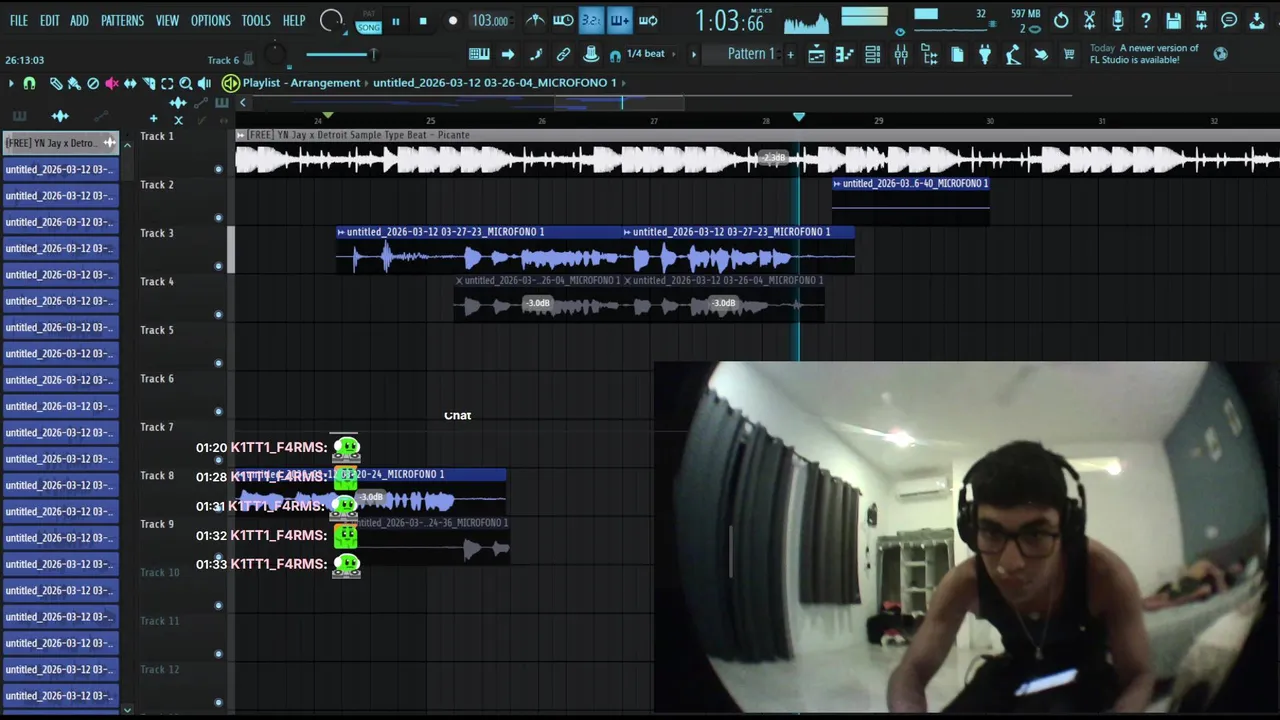The height and width of the screenshot is (720, 1280).
Task: Toggle the metronome
Action: pos(535,20)
